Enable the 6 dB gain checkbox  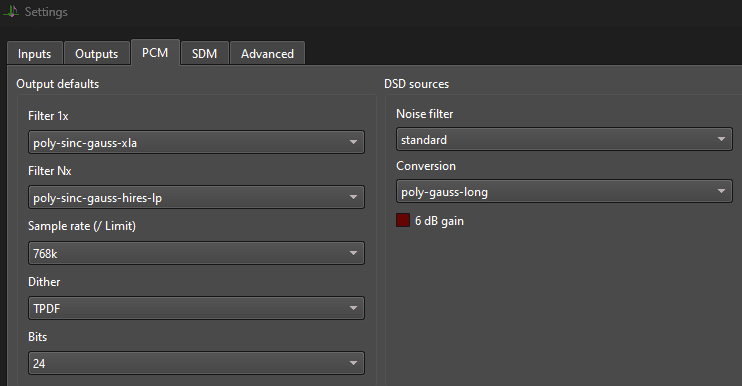pyautogui.click(x=403, y=220)
